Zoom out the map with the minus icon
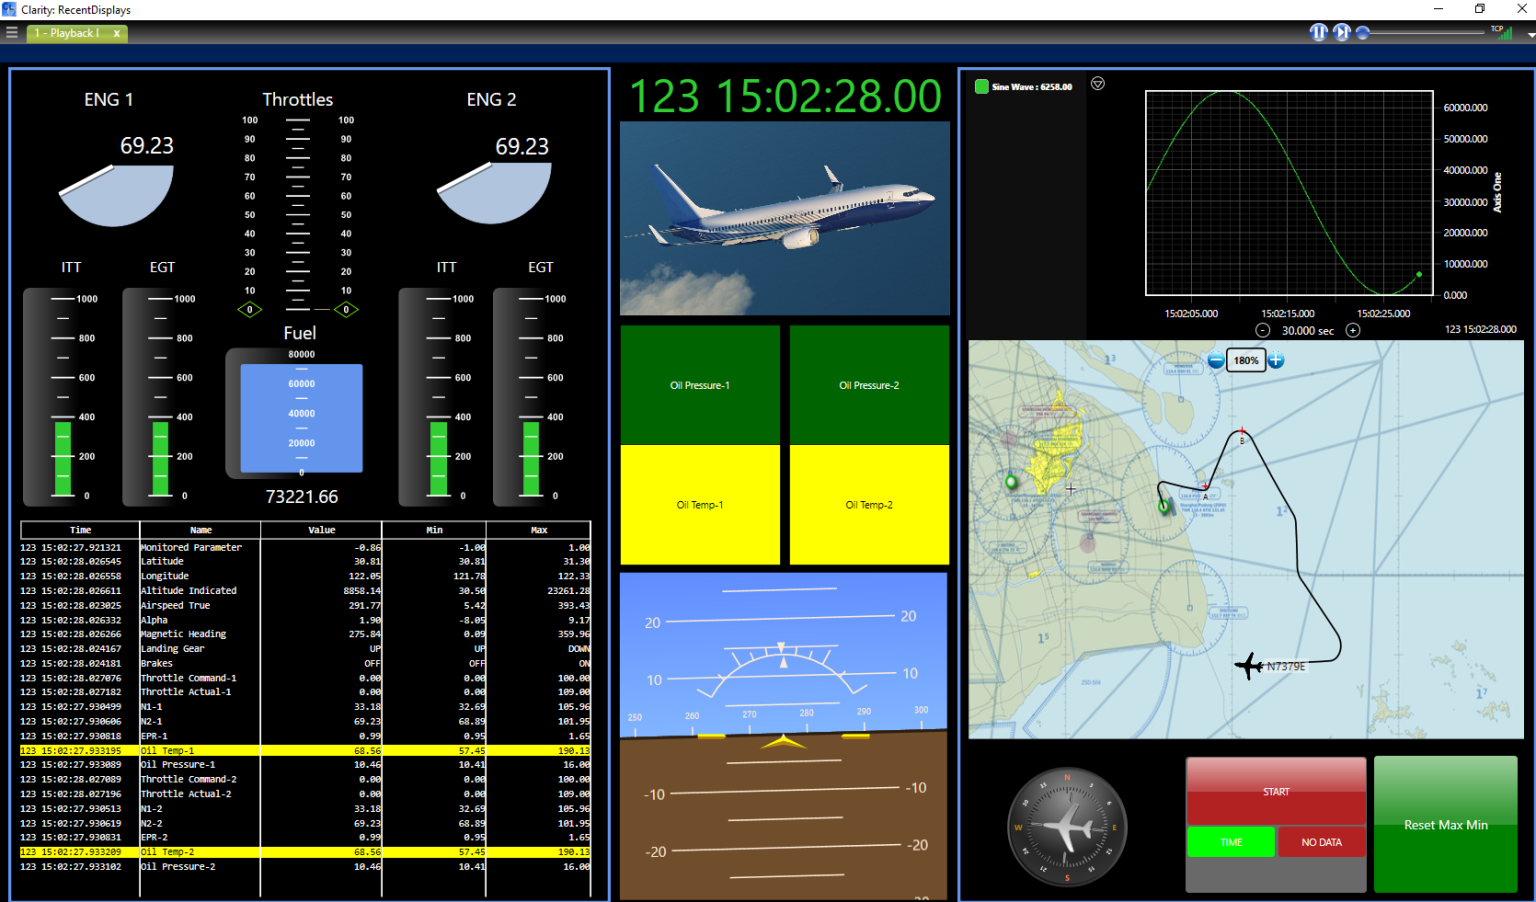Screen dimensions: 1536x902 tap(1215, 360)
